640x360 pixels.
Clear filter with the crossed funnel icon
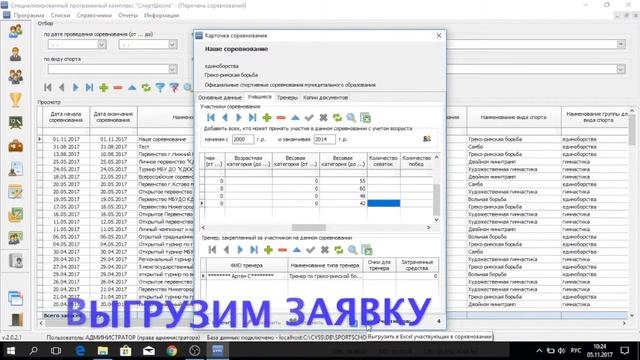[174, 87]
